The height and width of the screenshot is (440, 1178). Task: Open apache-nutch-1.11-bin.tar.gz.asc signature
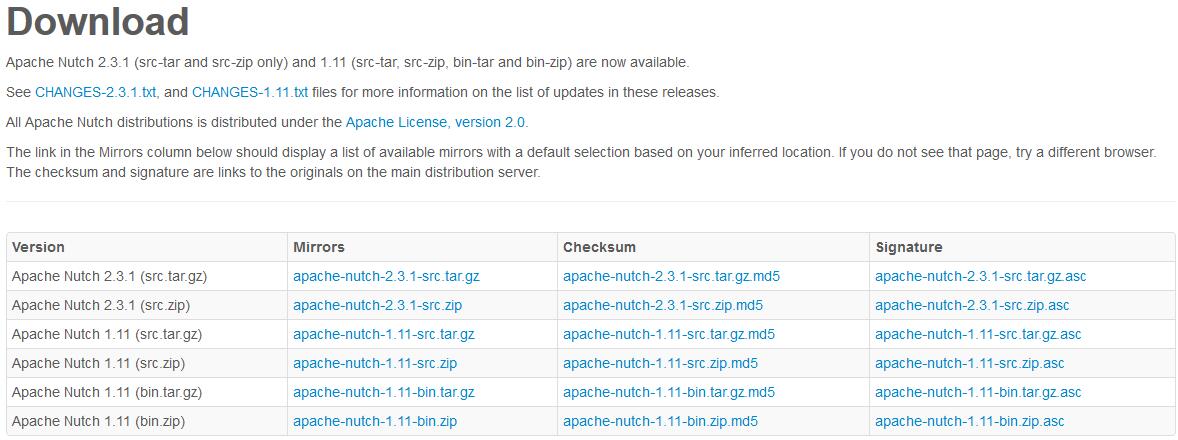point(978,392)
